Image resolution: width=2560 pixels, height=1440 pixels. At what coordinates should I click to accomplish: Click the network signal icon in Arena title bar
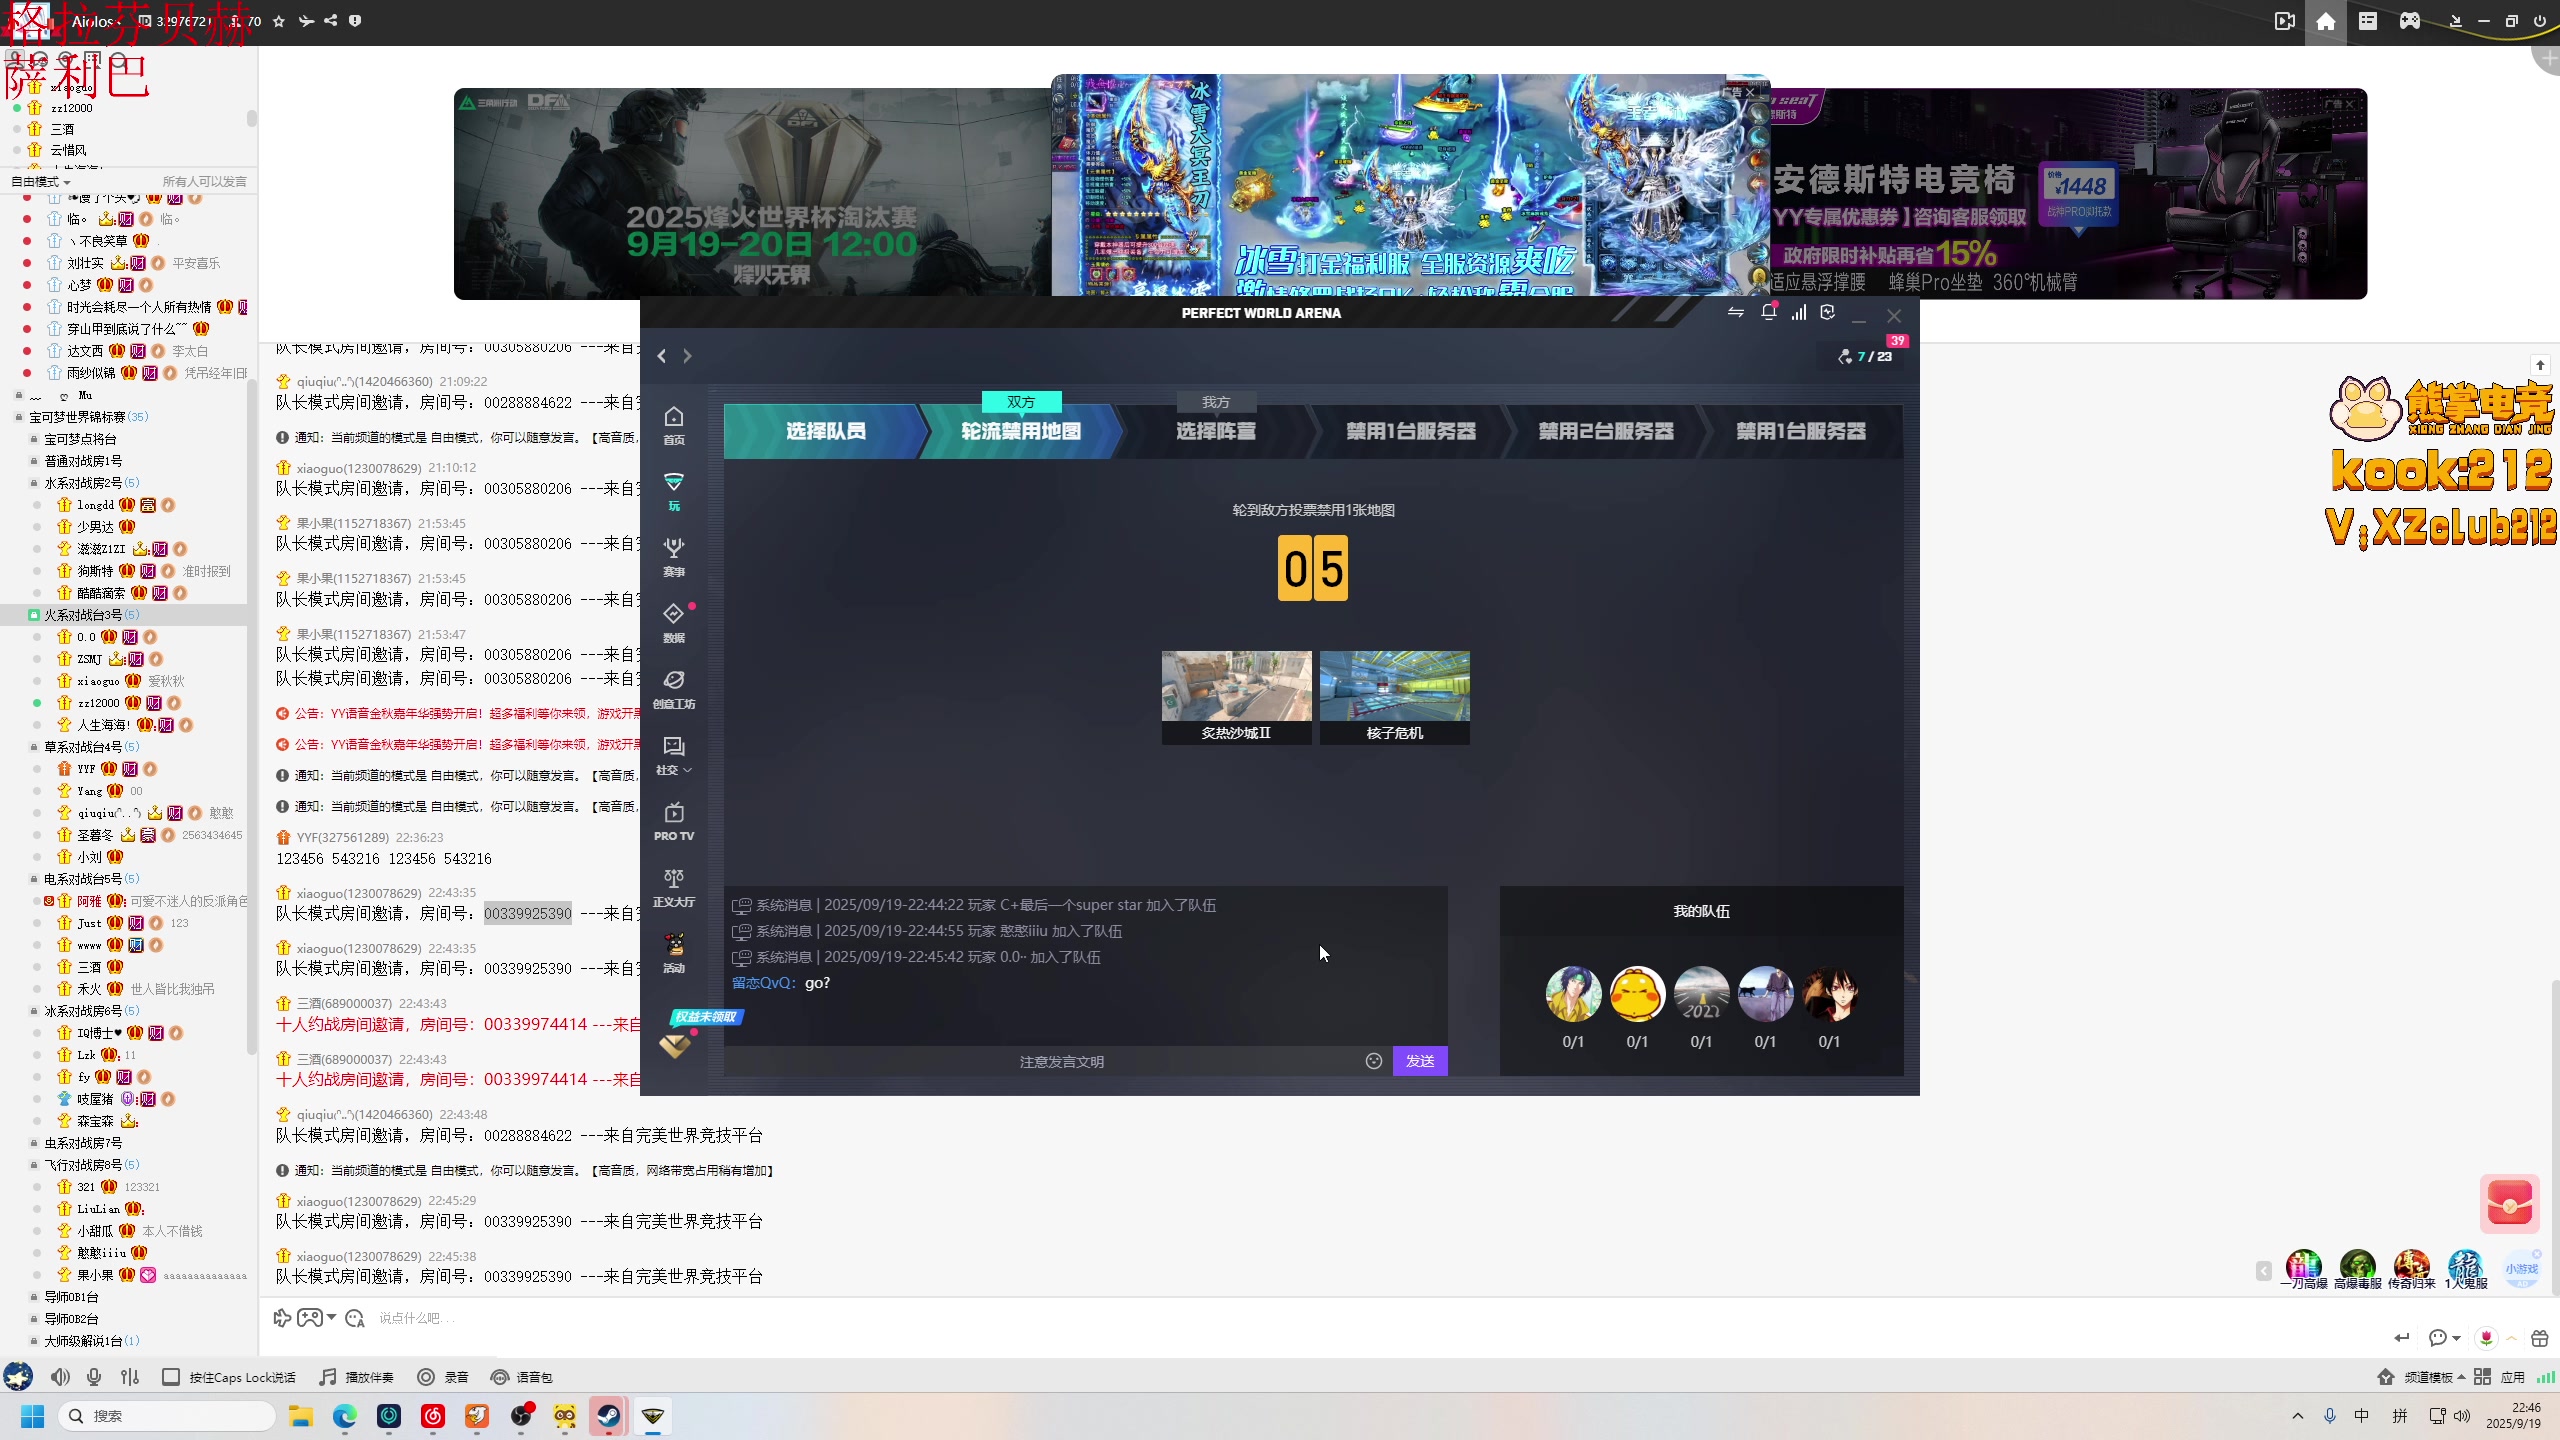(1799, 312)
